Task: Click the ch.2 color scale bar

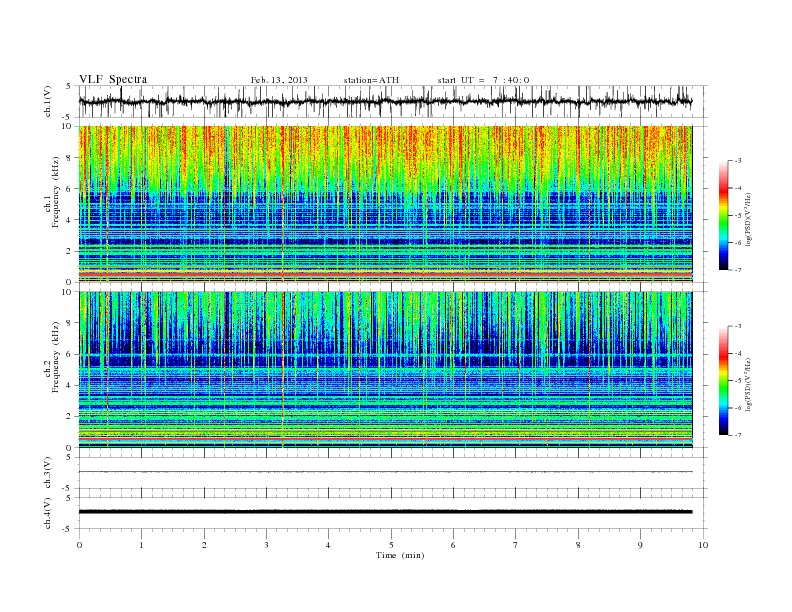Action: coord(723,381)
